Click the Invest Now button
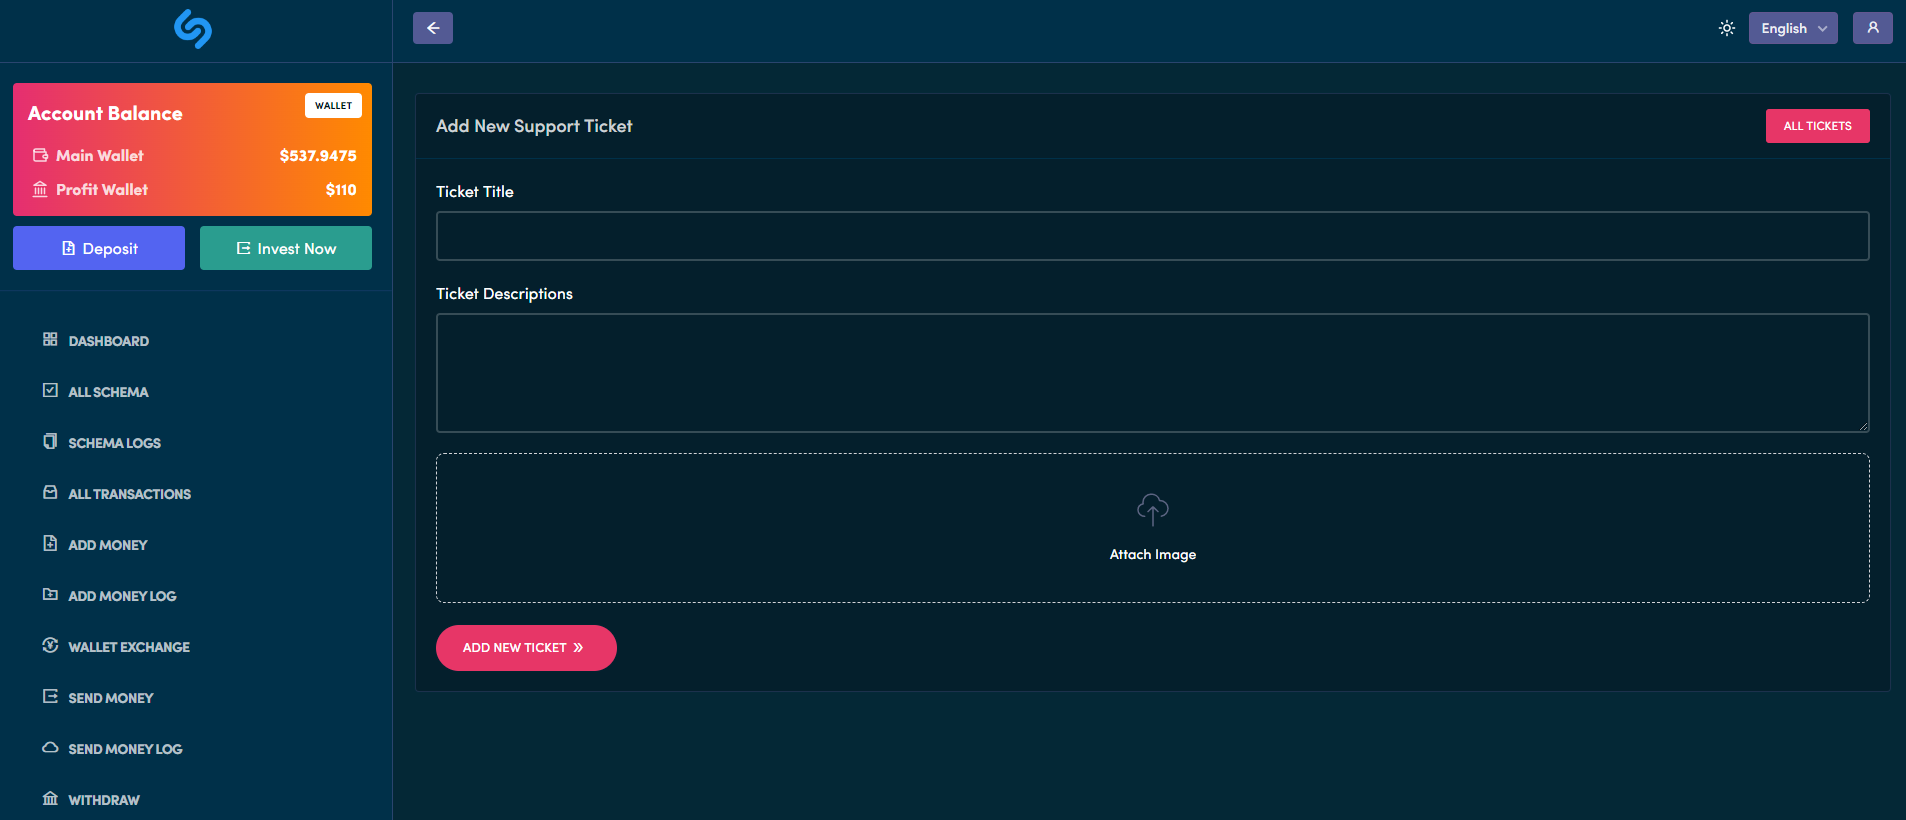Viewport: 1906px width, 820px height. coord(286,248)
